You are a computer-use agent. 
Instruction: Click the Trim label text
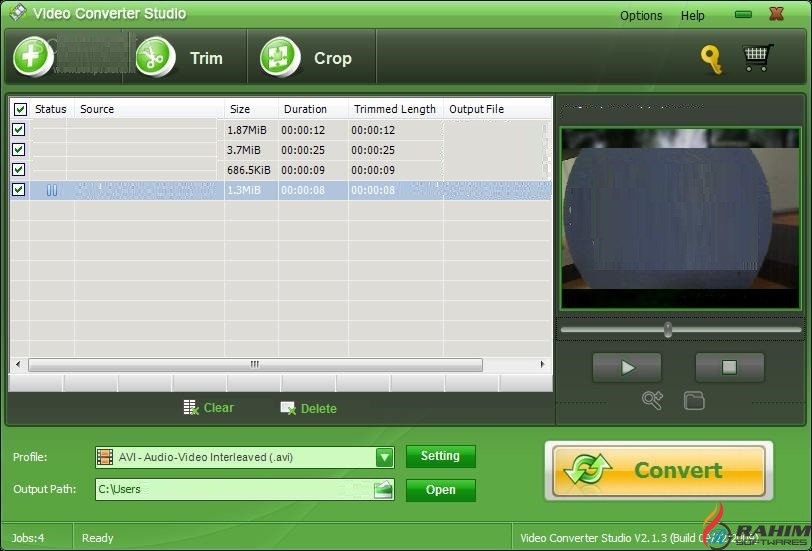click(x=206, y=58)
